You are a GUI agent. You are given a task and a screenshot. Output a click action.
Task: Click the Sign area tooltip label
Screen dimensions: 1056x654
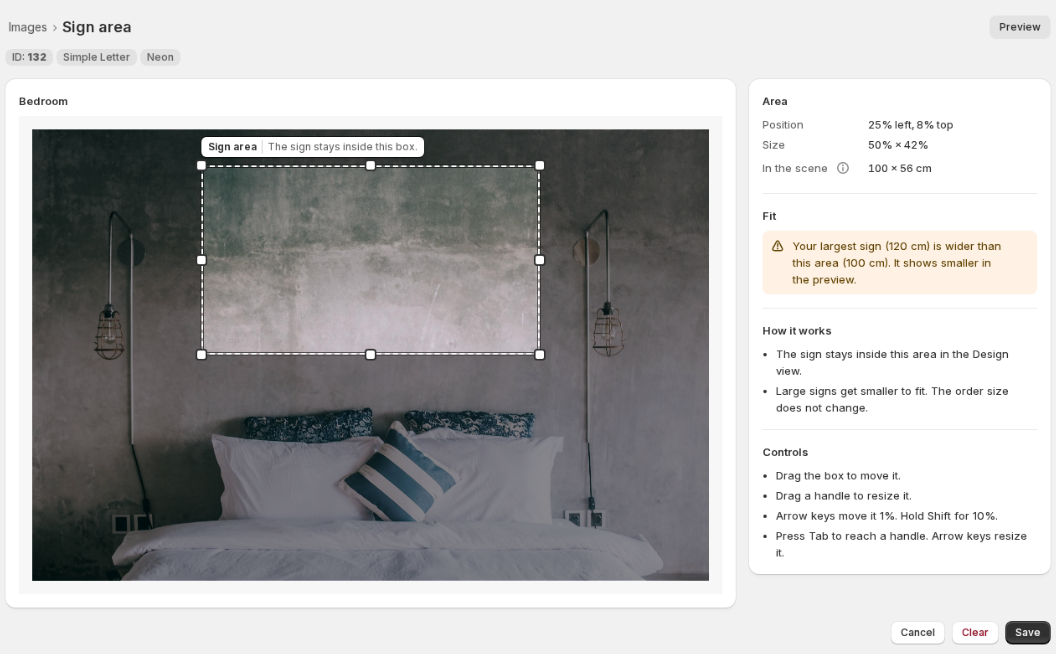312,147
